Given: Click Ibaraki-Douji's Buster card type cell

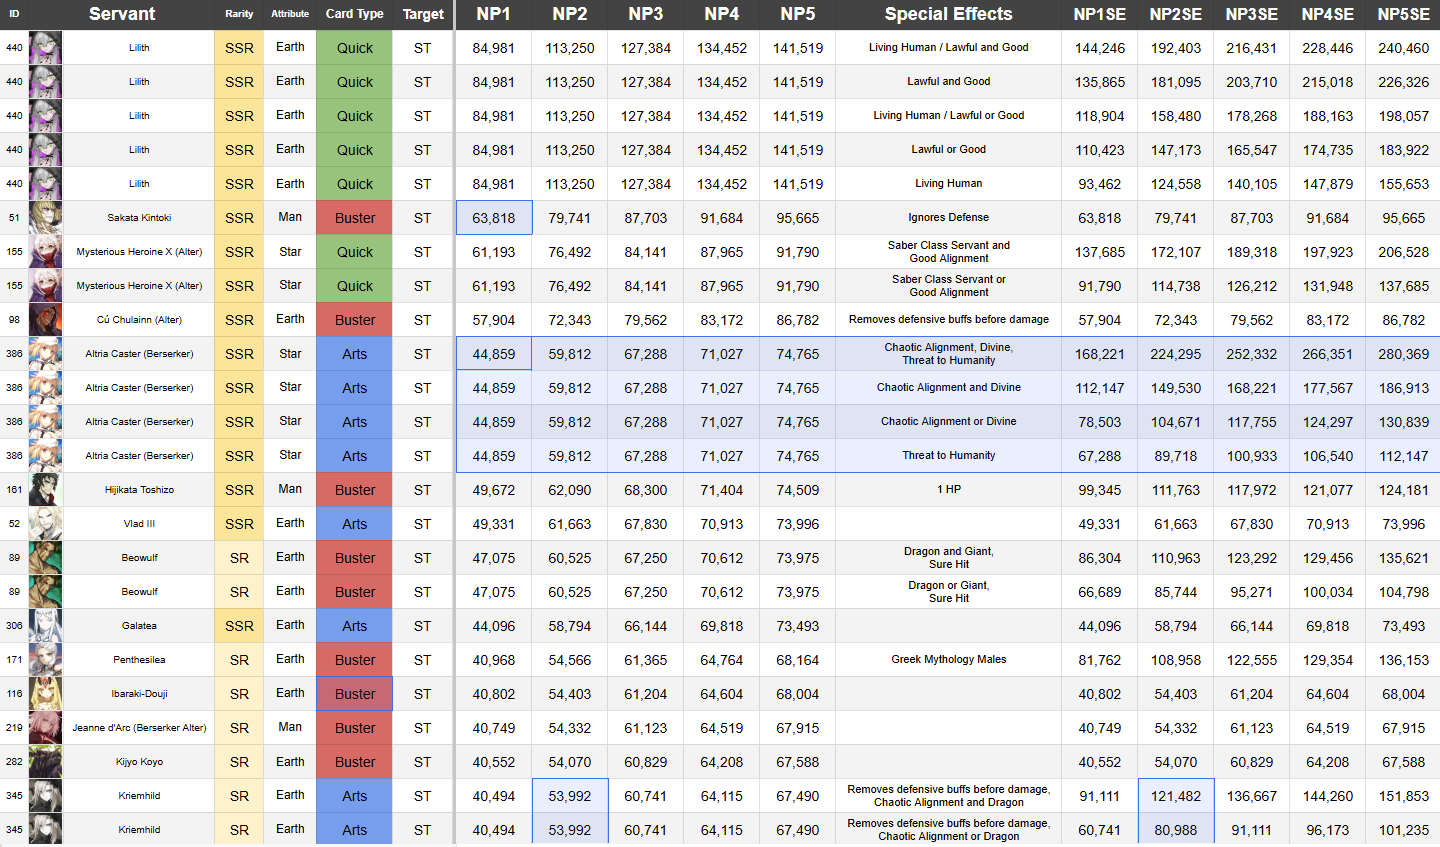Looking at the screenshot, I should pyautogui.click(x=355, y=694).
